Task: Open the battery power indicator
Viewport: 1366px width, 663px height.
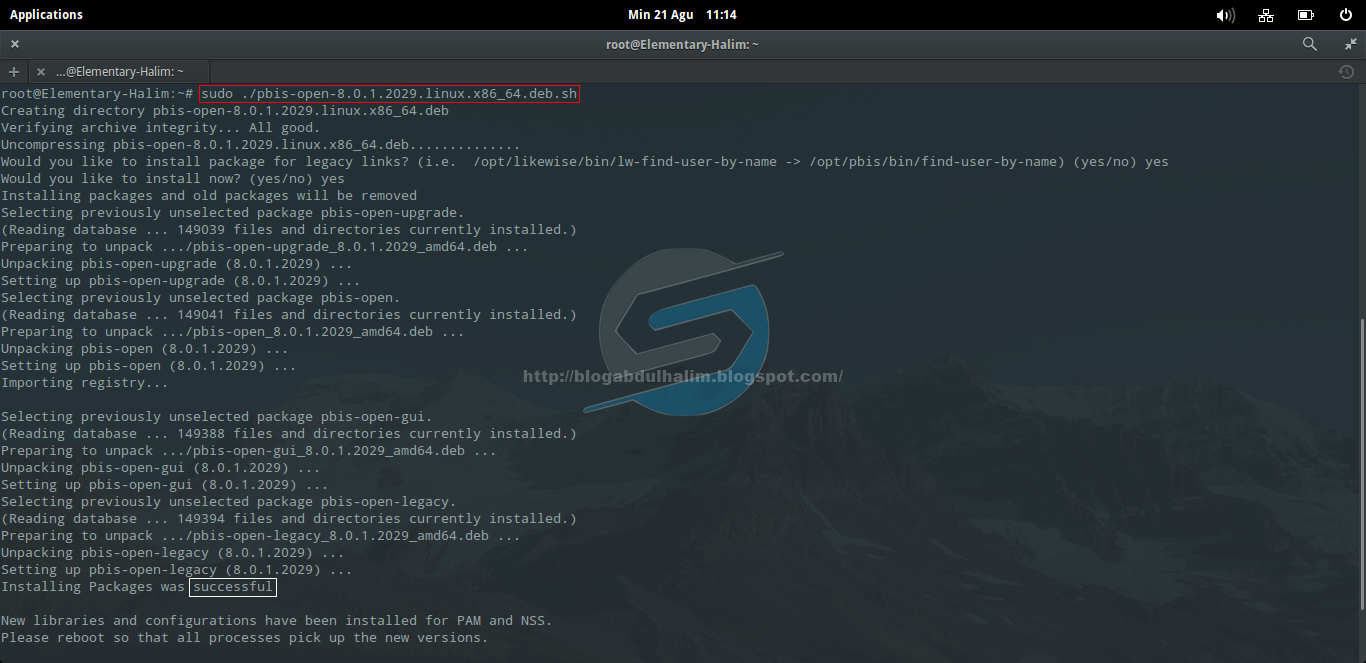Action: (x=1306, y=15)
